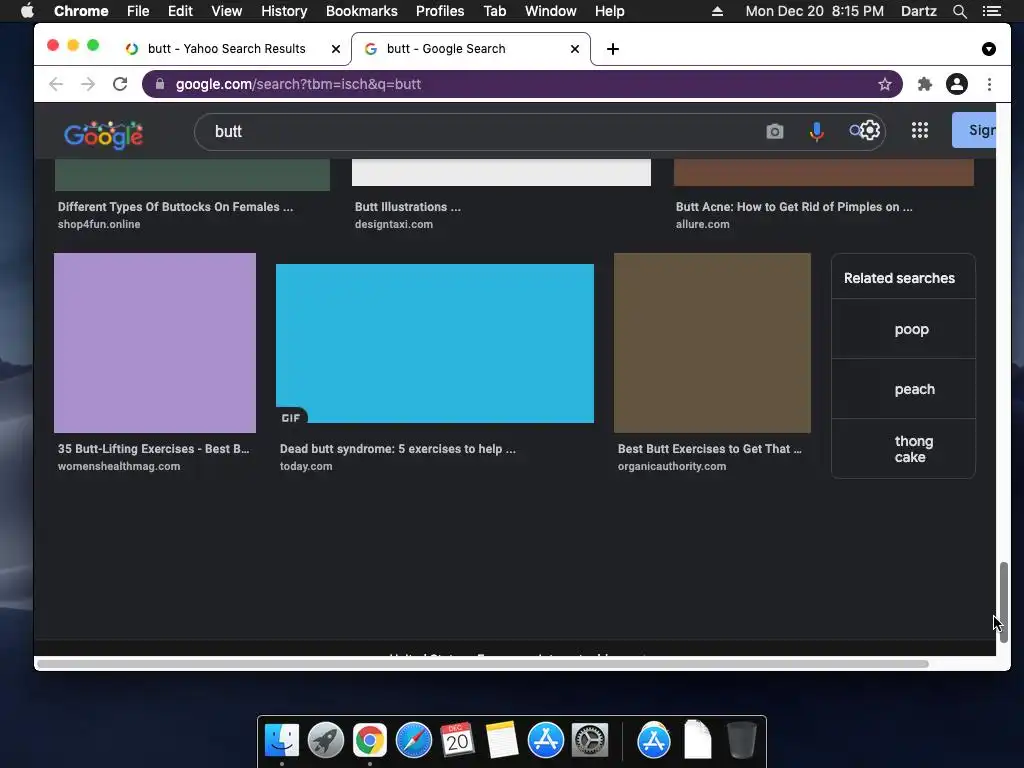
Task: Select related search thong cake
Action: click(x=903, y=449)
